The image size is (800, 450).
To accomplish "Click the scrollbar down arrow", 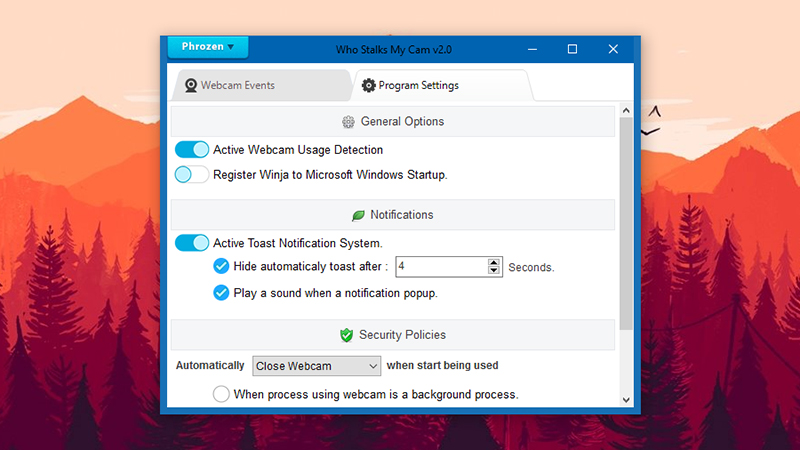I will [626, 400].
